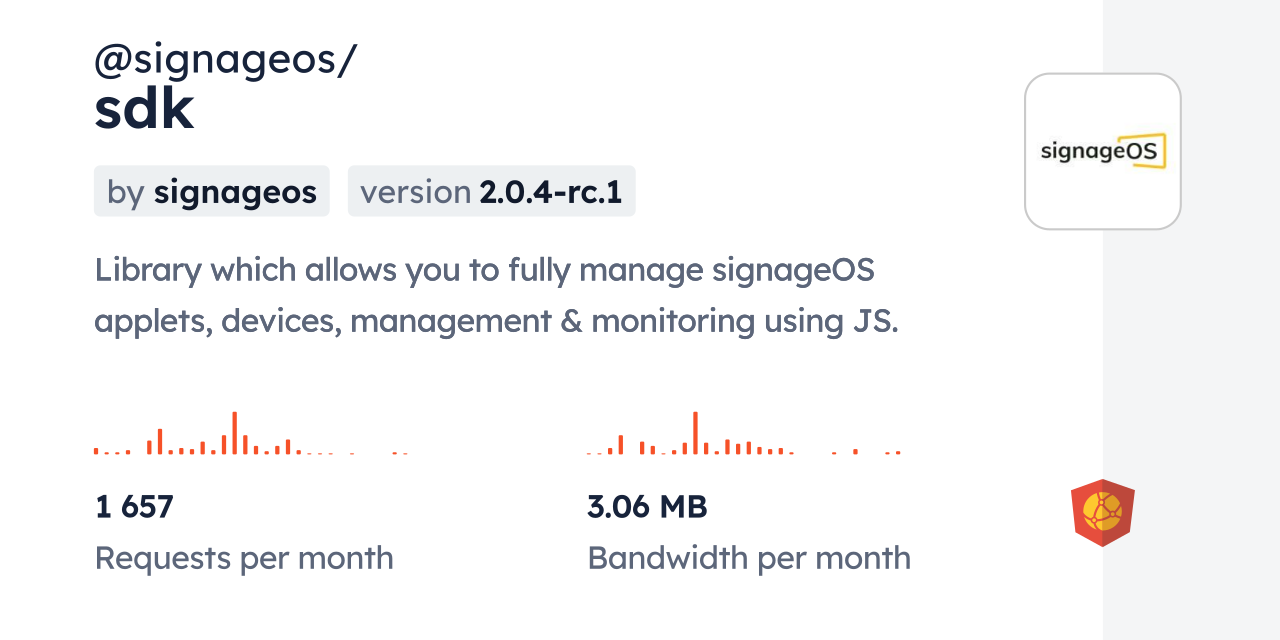Select the tallest bar in bandwidth chart
Image resolution: width=1280 pixels, height=640 pixels.
click(x=695, y=433)
